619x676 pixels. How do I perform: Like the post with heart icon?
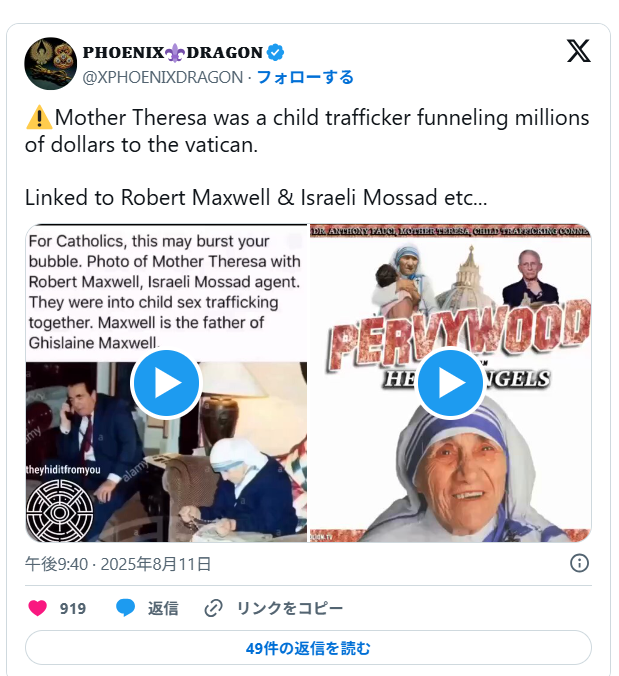[x=38, y=608]
